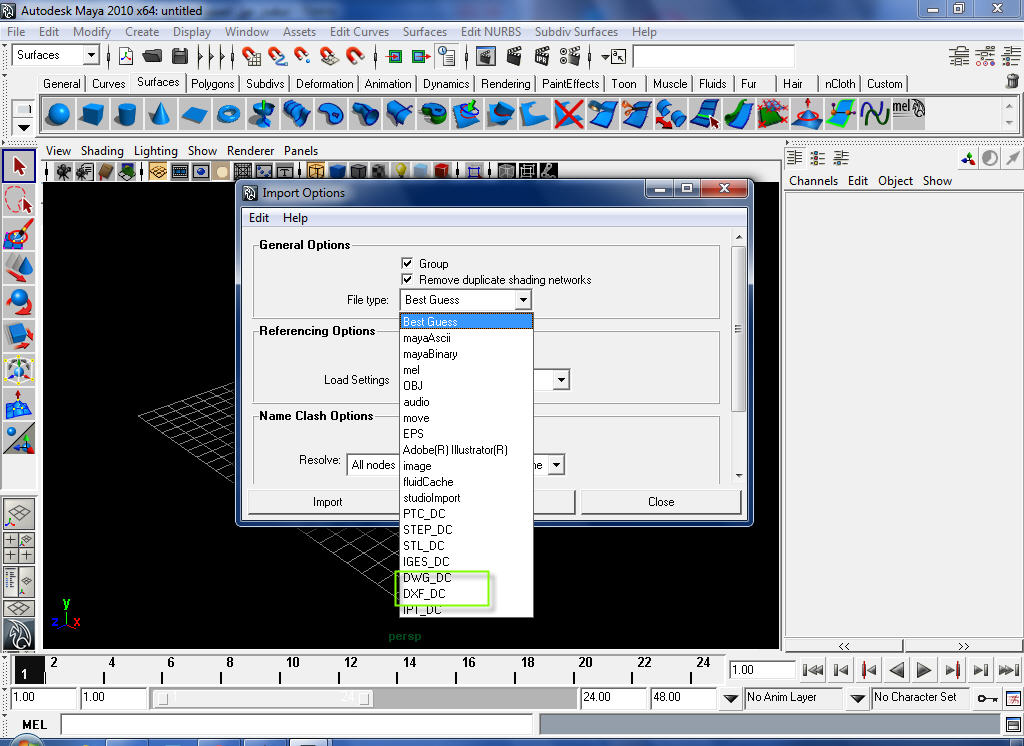Open the shelf options arrow menu

[x=24, y=127]
